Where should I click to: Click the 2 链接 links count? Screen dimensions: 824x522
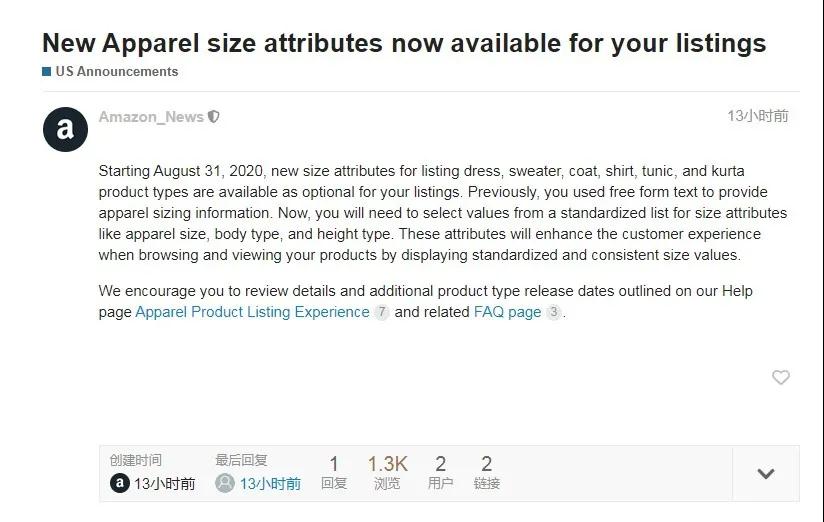pos(487,472)
